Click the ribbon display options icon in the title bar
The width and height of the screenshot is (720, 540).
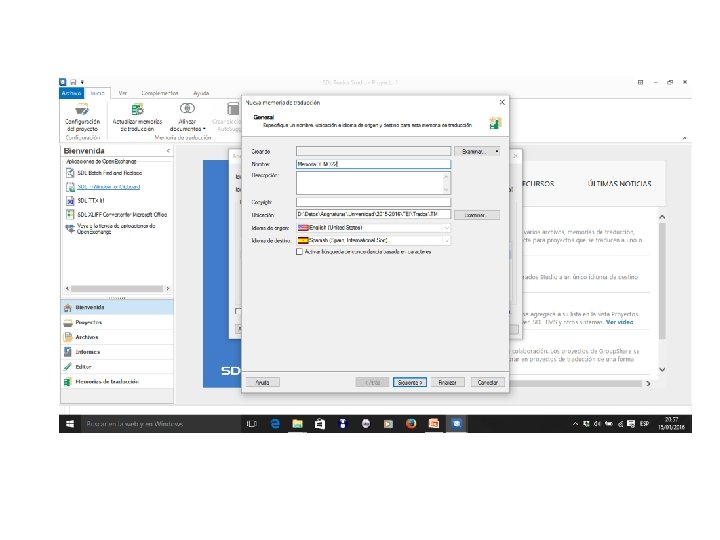640,82
